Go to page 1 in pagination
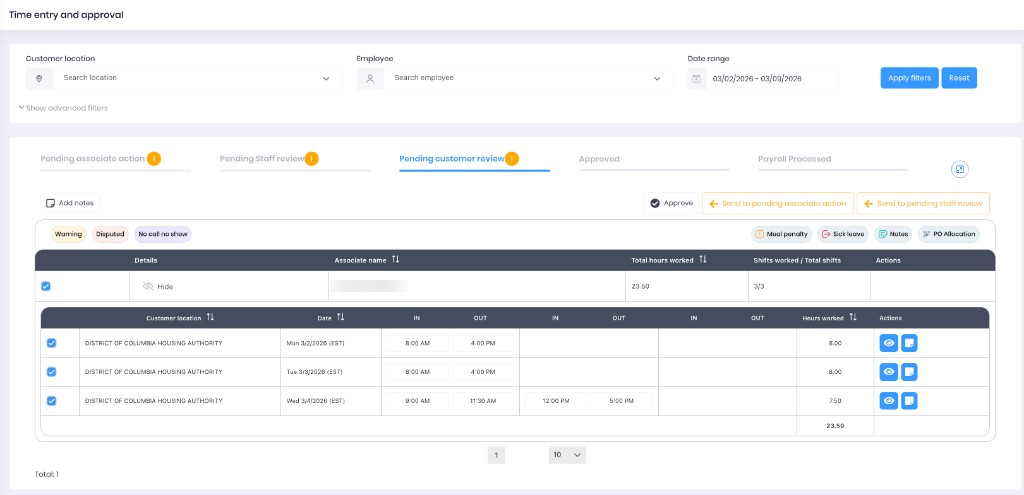 coord(496,455)
